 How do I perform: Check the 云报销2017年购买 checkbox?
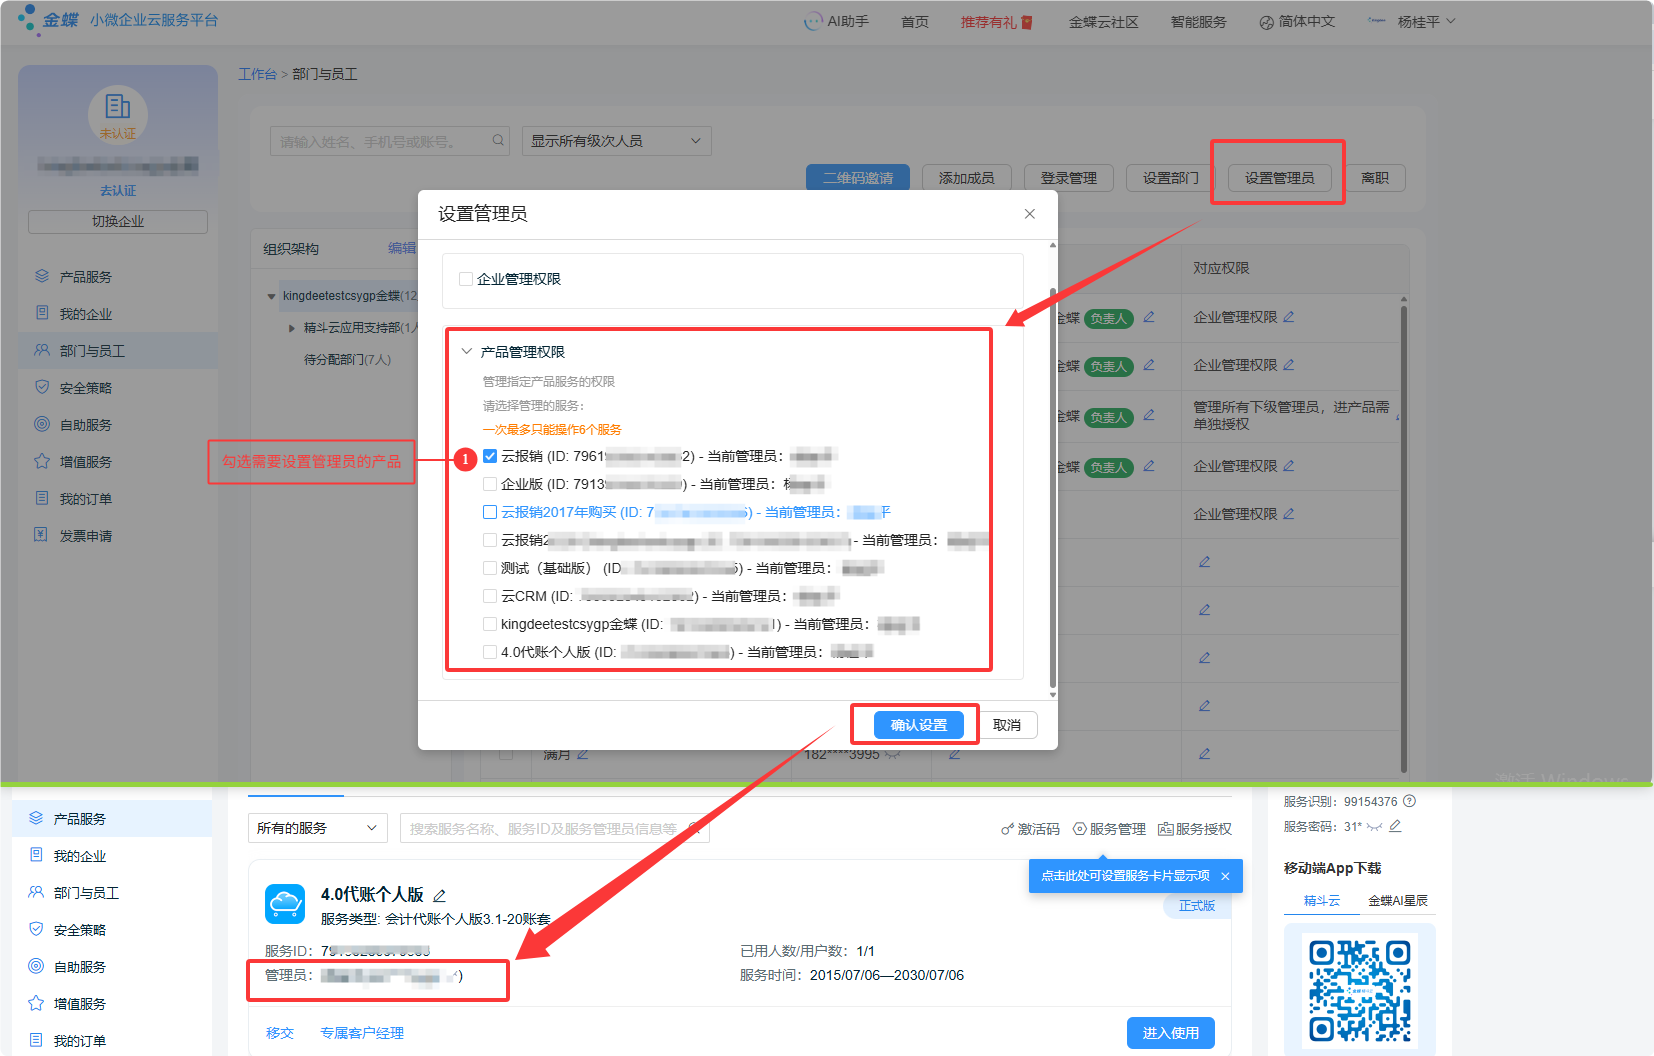coord(490,512)
